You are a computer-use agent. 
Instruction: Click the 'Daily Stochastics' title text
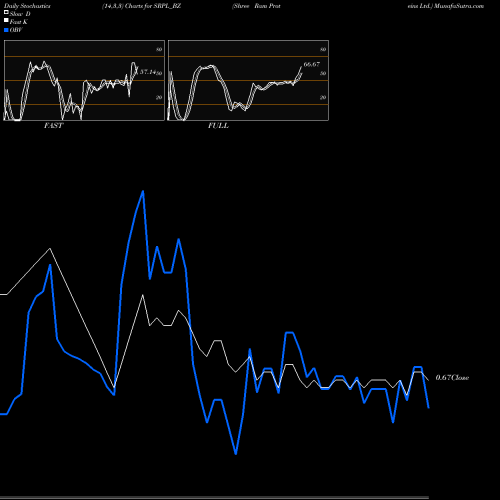point(27,6)
